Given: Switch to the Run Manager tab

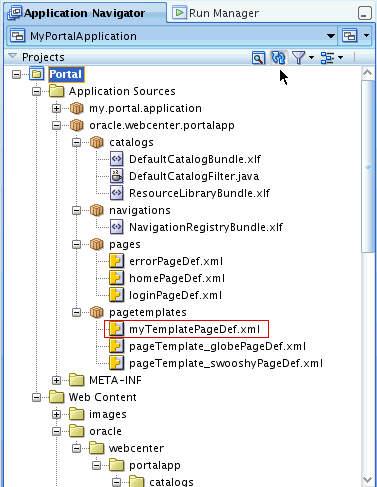Looking at the screenshot, I should 215,13.
